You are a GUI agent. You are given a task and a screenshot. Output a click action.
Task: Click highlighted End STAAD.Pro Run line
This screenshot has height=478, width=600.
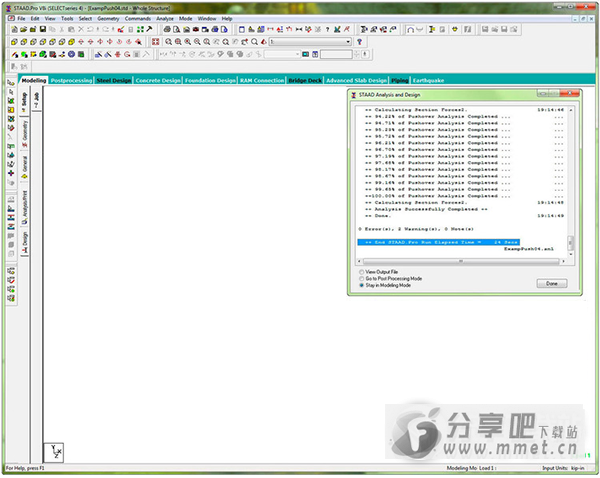tap(438, 242)
